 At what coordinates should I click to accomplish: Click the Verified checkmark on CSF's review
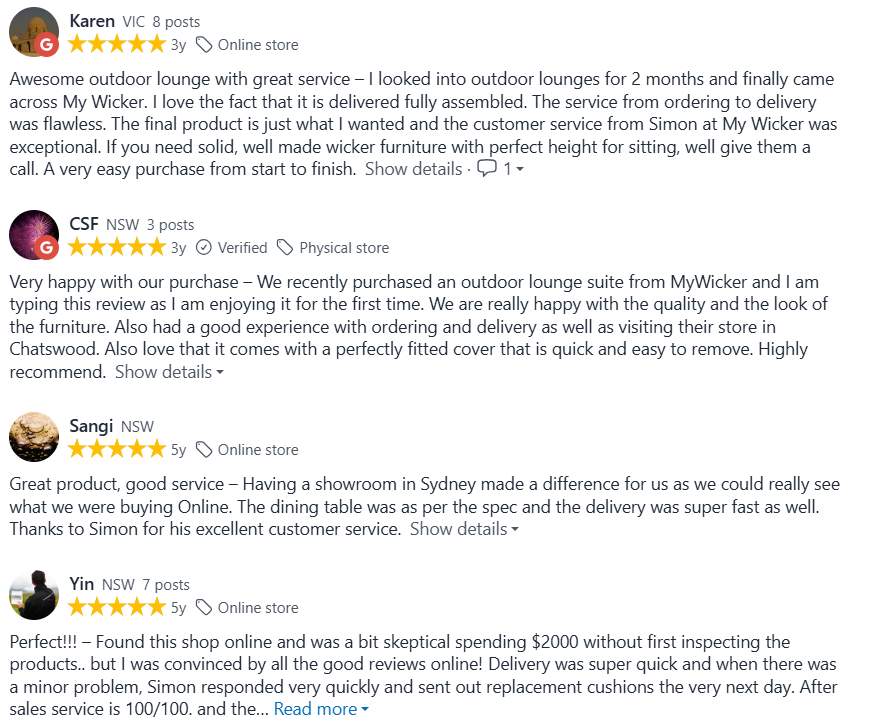206,247
